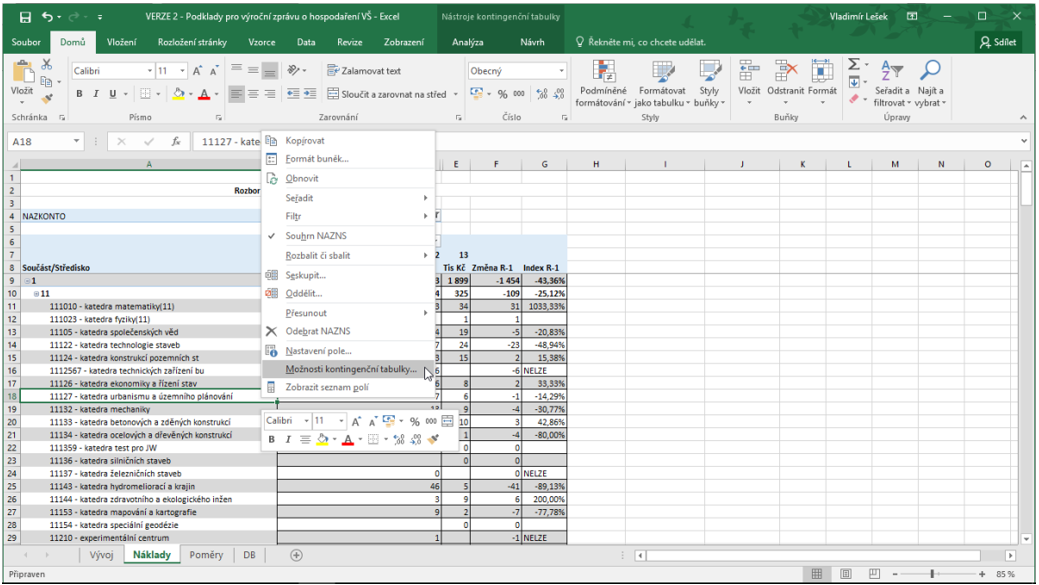
Task: Select Možnosti kontingenční tabulky in context menu
Action: (x=349, y=369)
